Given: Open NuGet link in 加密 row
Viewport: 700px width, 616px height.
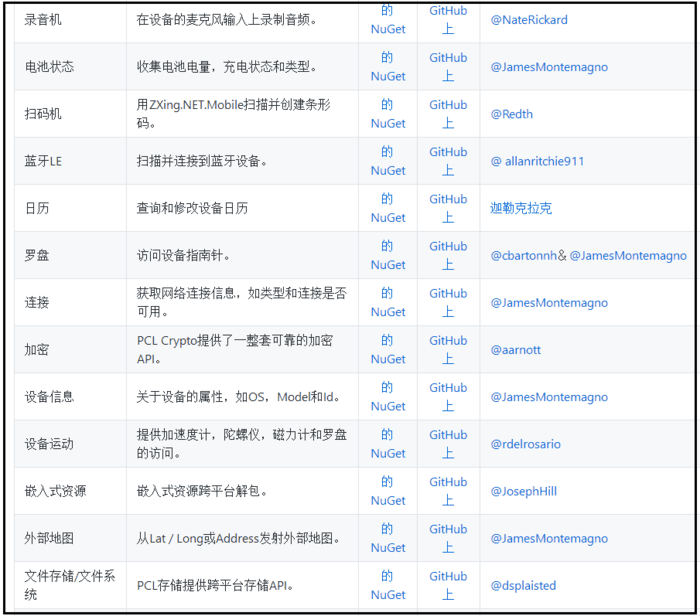Looking at the screenshot, I should coord(388,350).
